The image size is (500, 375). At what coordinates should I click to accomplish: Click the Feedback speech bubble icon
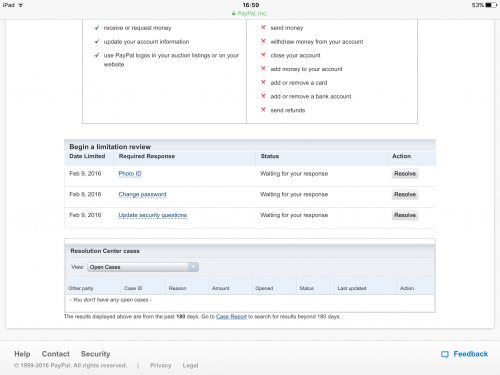pyautogui.click(x=445, y=354)
